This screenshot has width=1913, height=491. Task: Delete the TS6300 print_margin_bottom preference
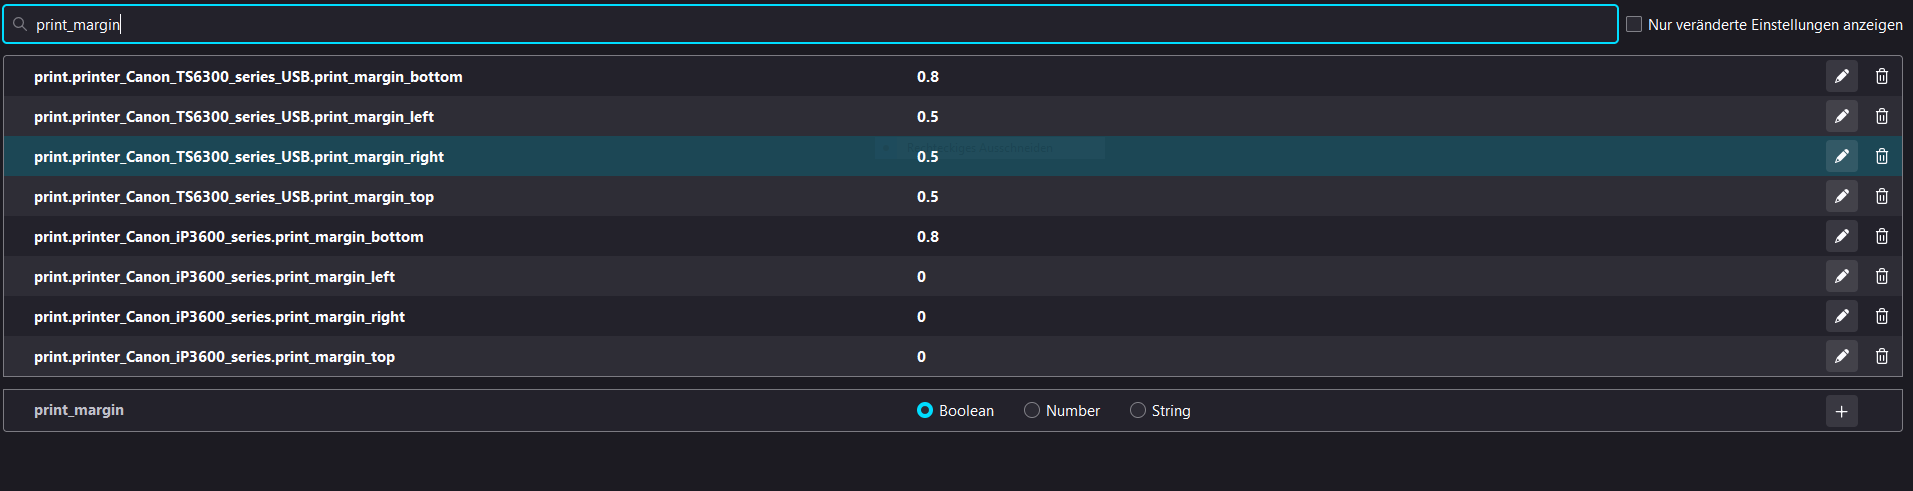1881,76
